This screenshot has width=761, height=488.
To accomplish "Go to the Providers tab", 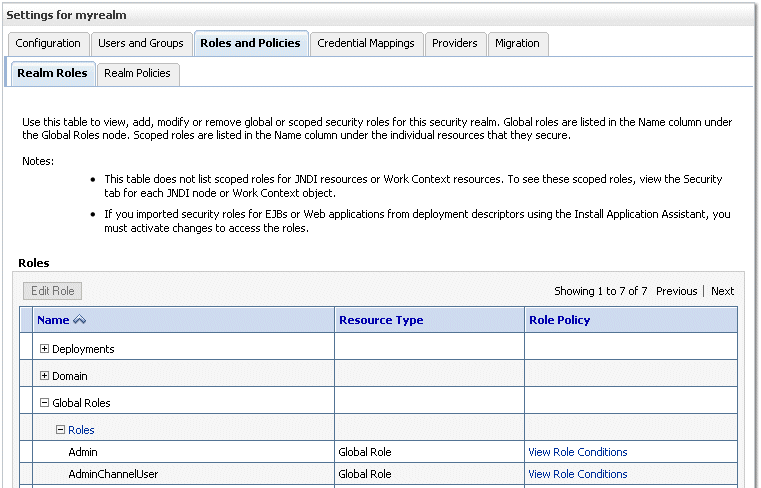I will pyautogui.click(x=455, y=44).
